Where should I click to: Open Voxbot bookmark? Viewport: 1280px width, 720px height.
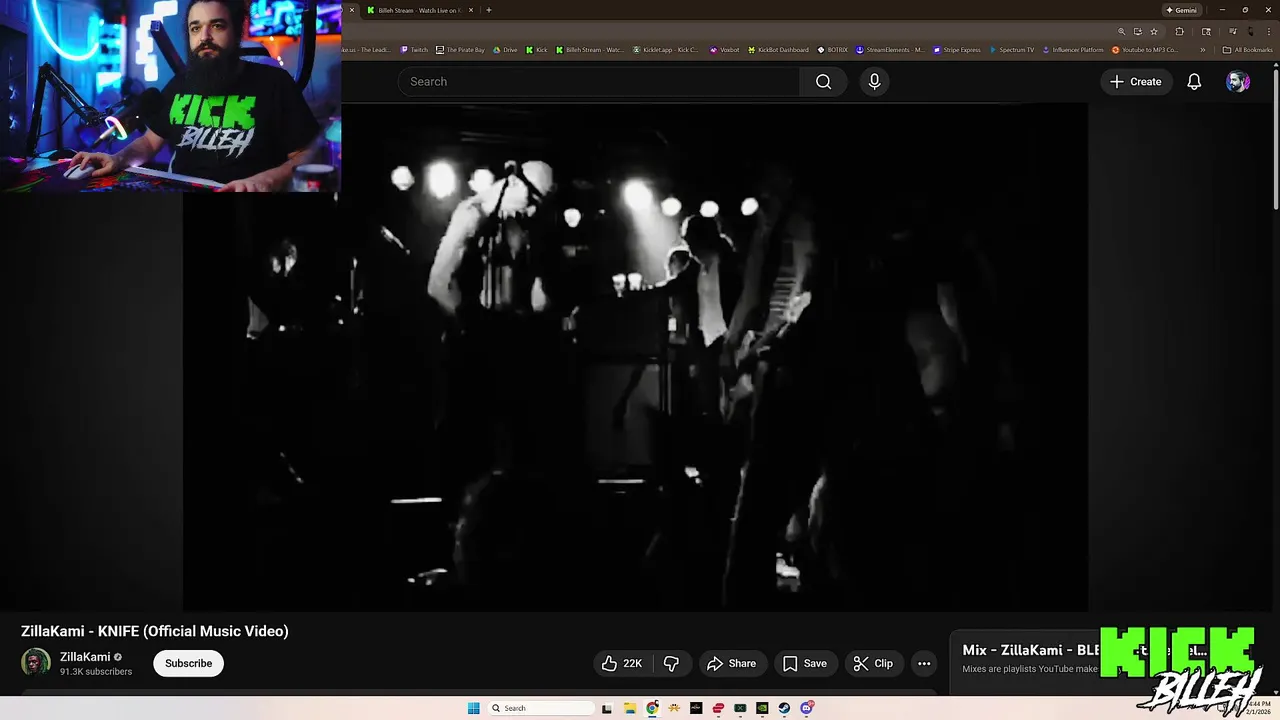tap(725, 50)
